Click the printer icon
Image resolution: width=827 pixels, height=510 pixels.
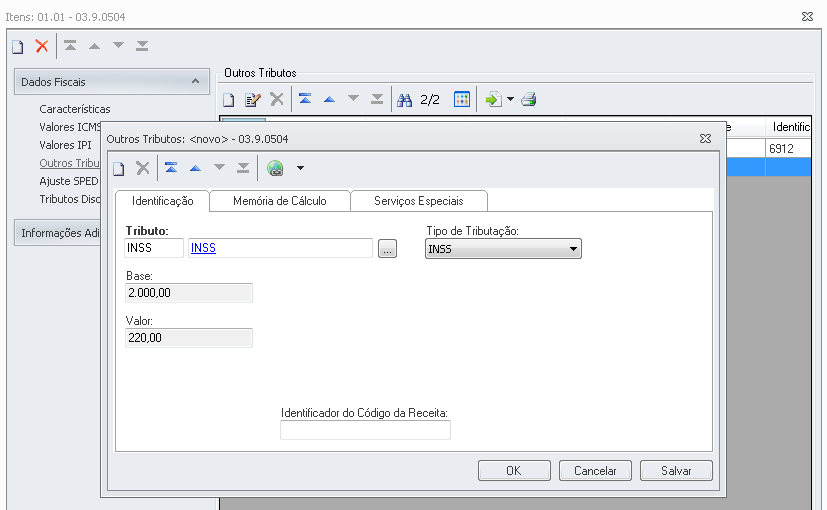[x=528, y=99]
